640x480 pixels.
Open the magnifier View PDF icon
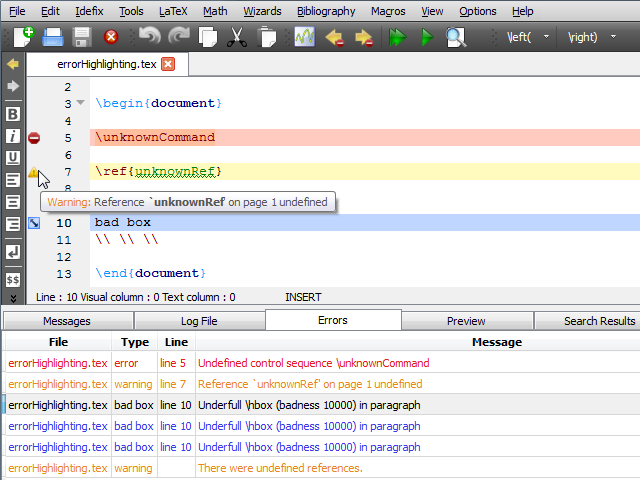point(456,38)
